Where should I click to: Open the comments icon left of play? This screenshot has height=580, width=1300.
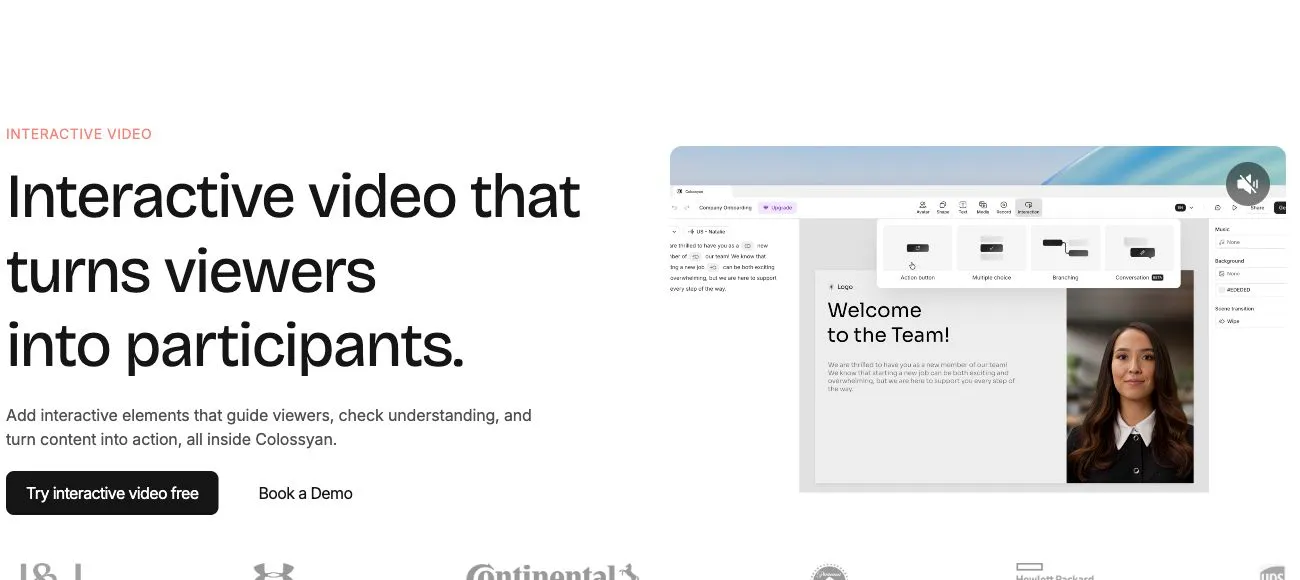[x=1217, y=208]
